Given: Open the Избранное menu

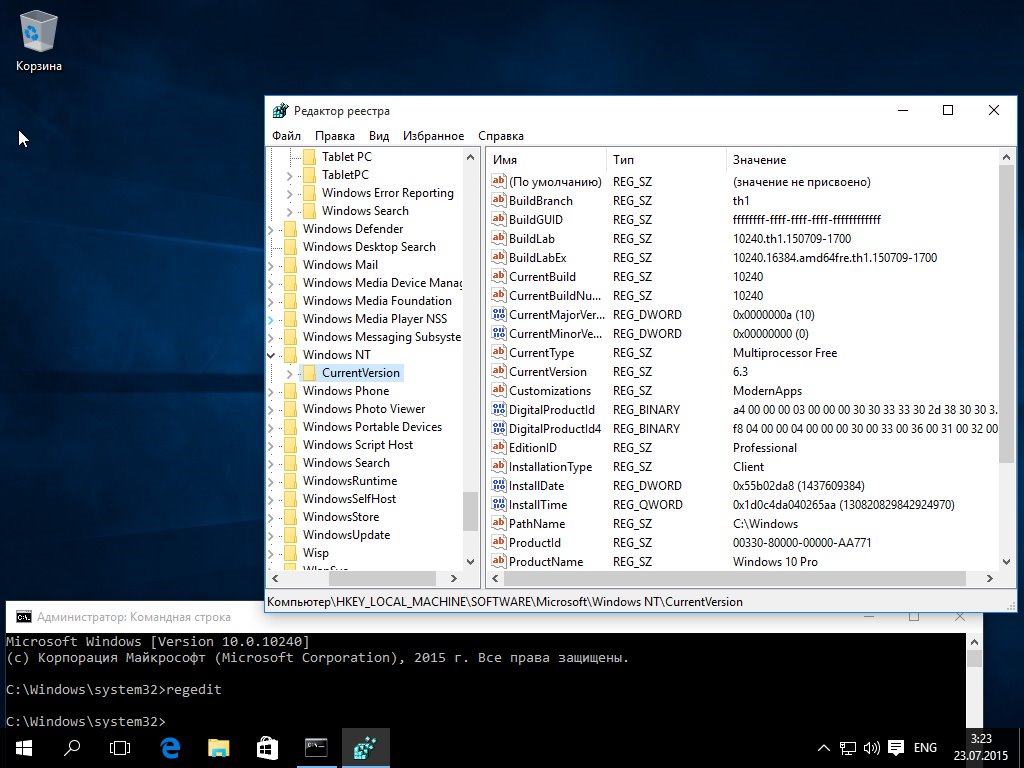Looking at the screenshot, I should (x=433, y=136).
